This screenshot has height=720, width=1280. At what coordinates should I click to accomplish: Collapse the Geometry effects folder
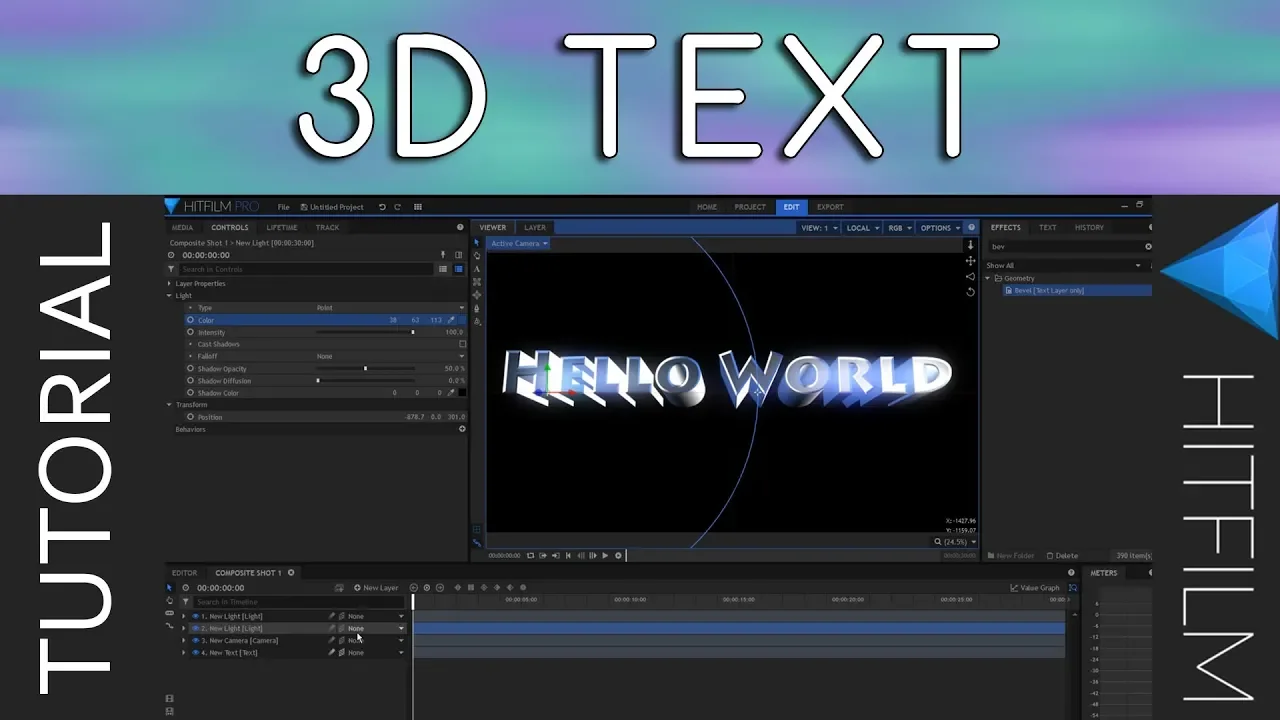click(x=989, y=278)
